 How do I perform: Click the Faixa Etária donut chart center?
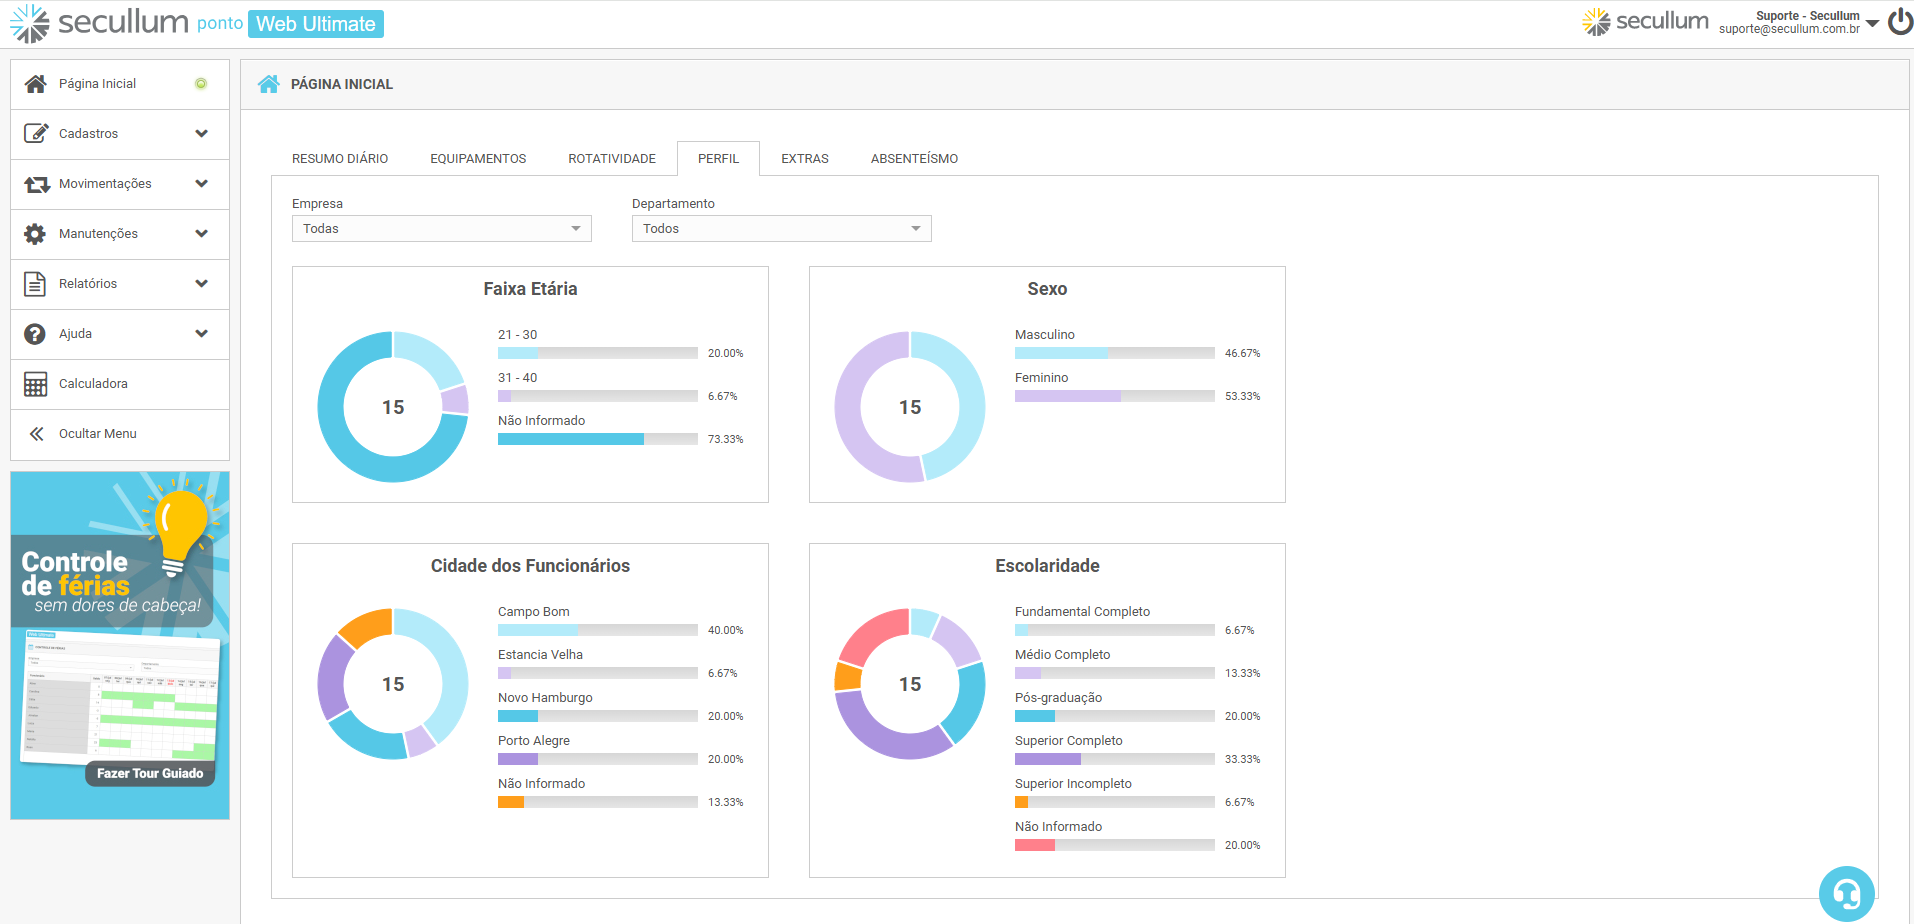pyautogui.click(x=393, y=407)
